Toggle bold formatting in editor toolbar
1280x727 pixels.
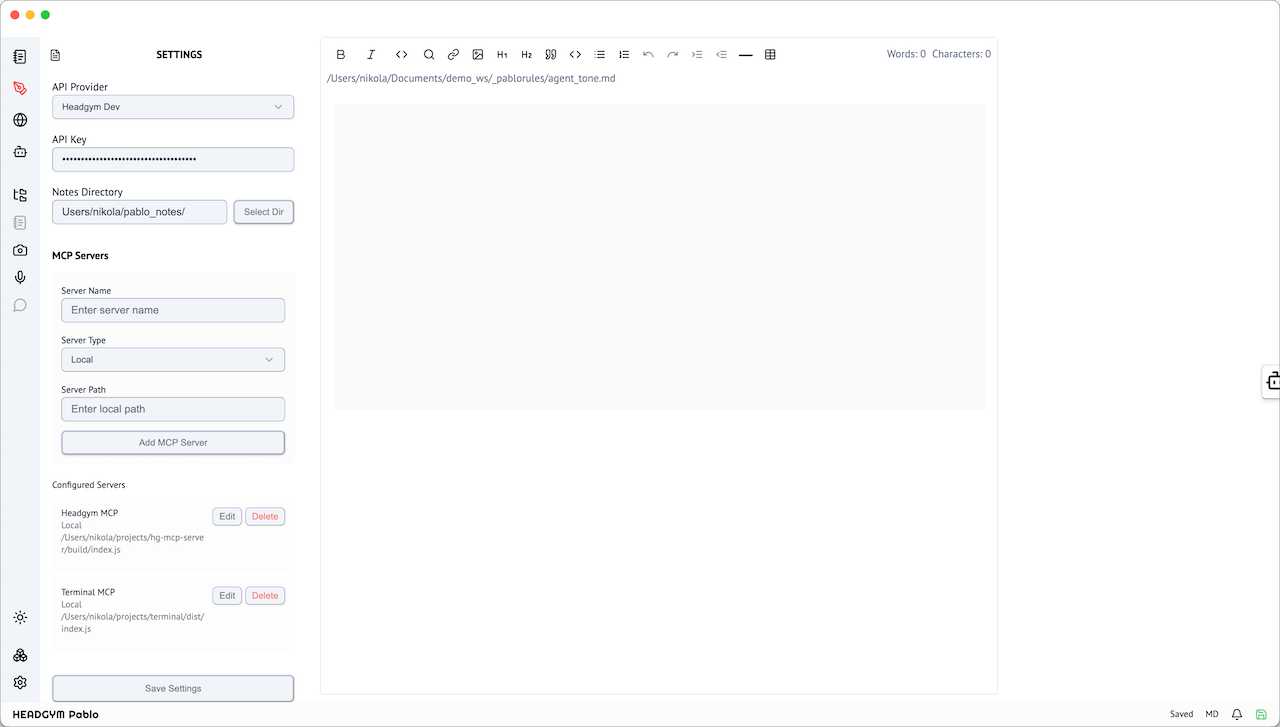tap(341, 55)
